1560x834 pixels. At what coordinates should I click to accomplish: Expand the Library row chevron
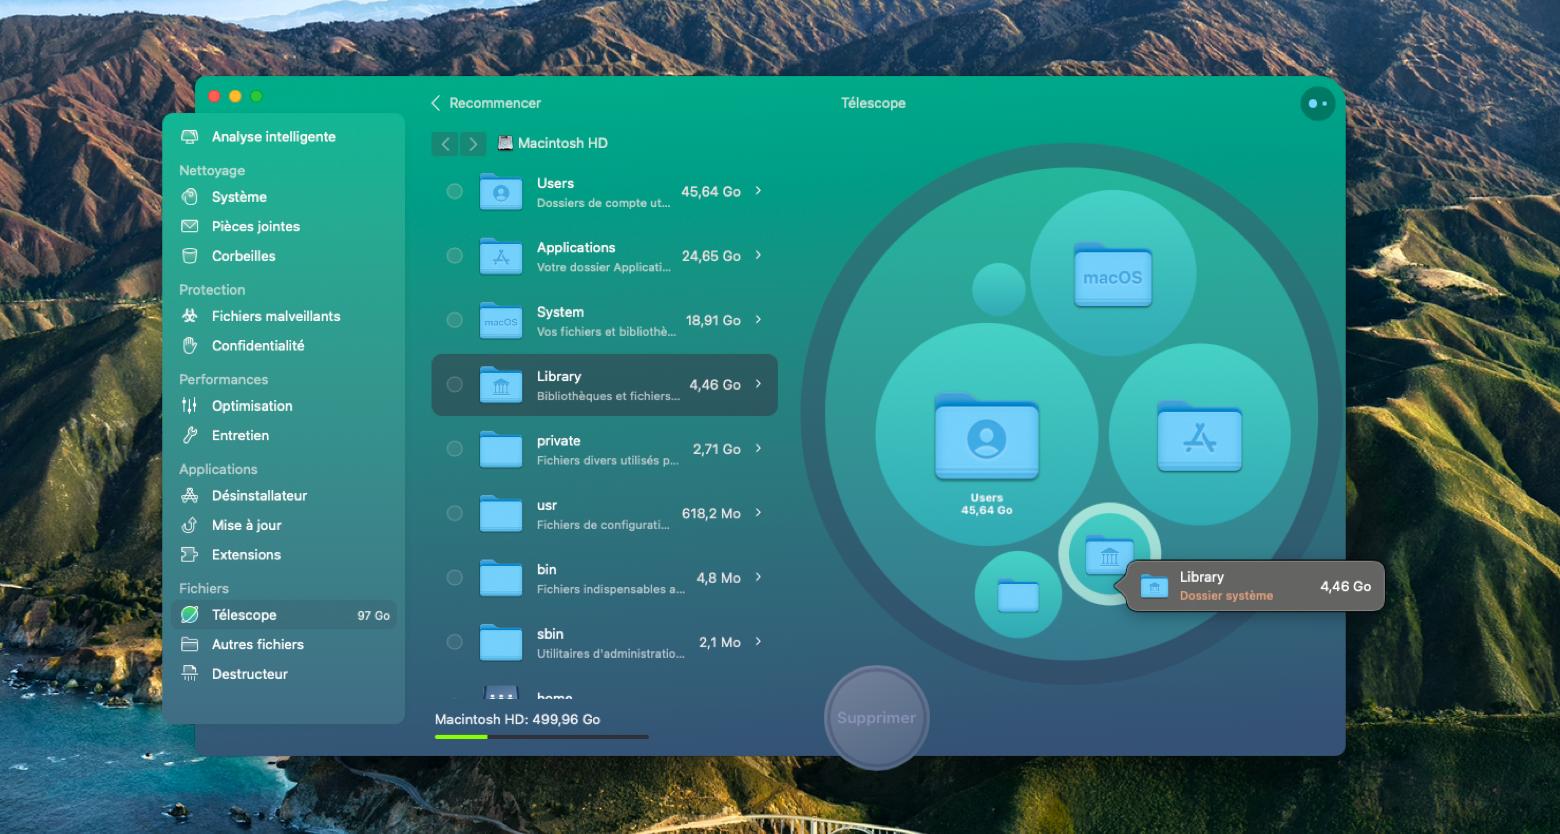click(758, 384)
